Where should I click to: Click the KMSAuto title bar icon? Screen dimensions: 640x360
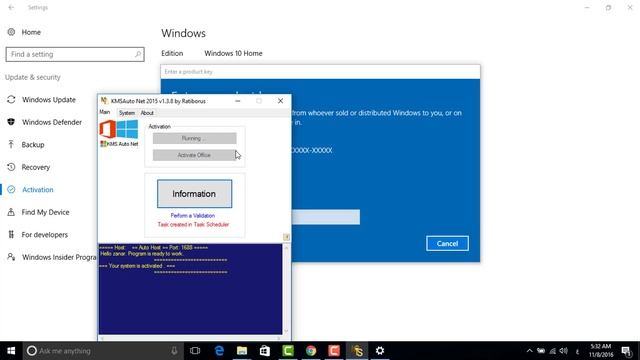point(104,101)
